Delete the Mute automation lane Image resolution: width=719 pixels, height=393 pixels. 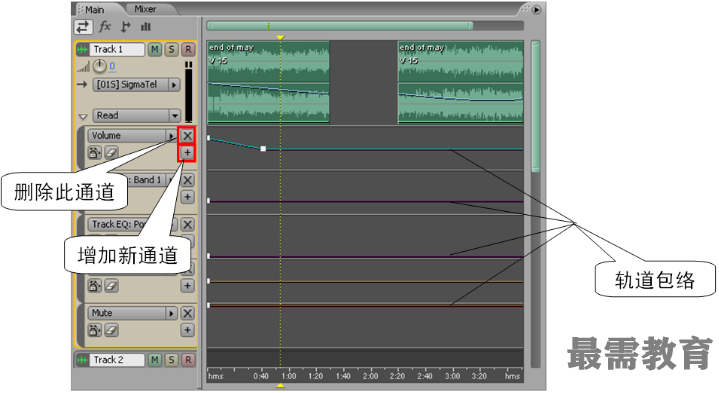click(x=187, y=313)
